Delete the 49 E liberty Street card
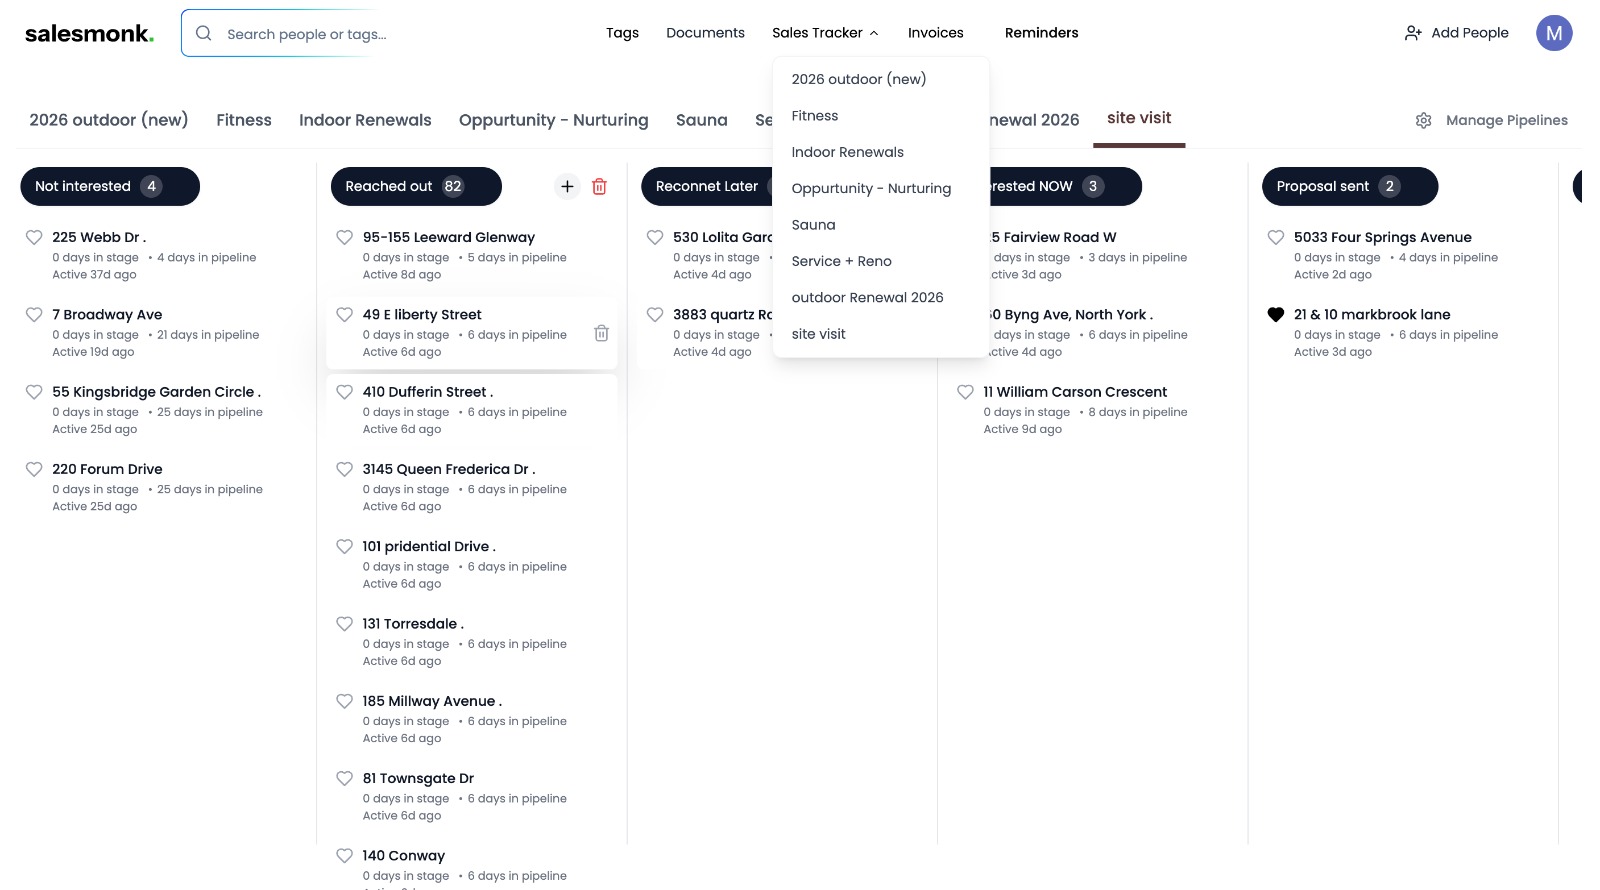 601,333
